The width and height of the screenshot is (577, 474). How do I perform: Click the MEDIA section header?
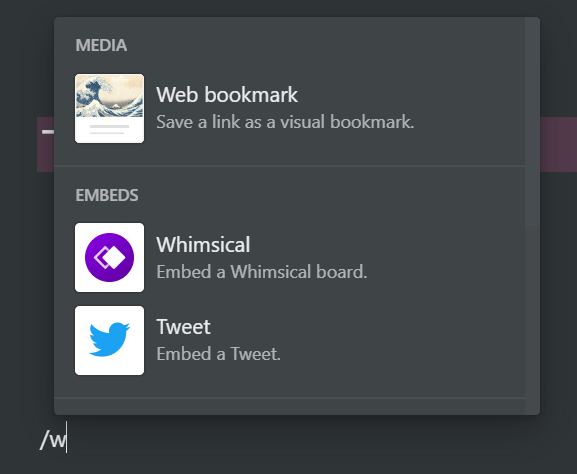pyautogui.click(x=101, y=45)
